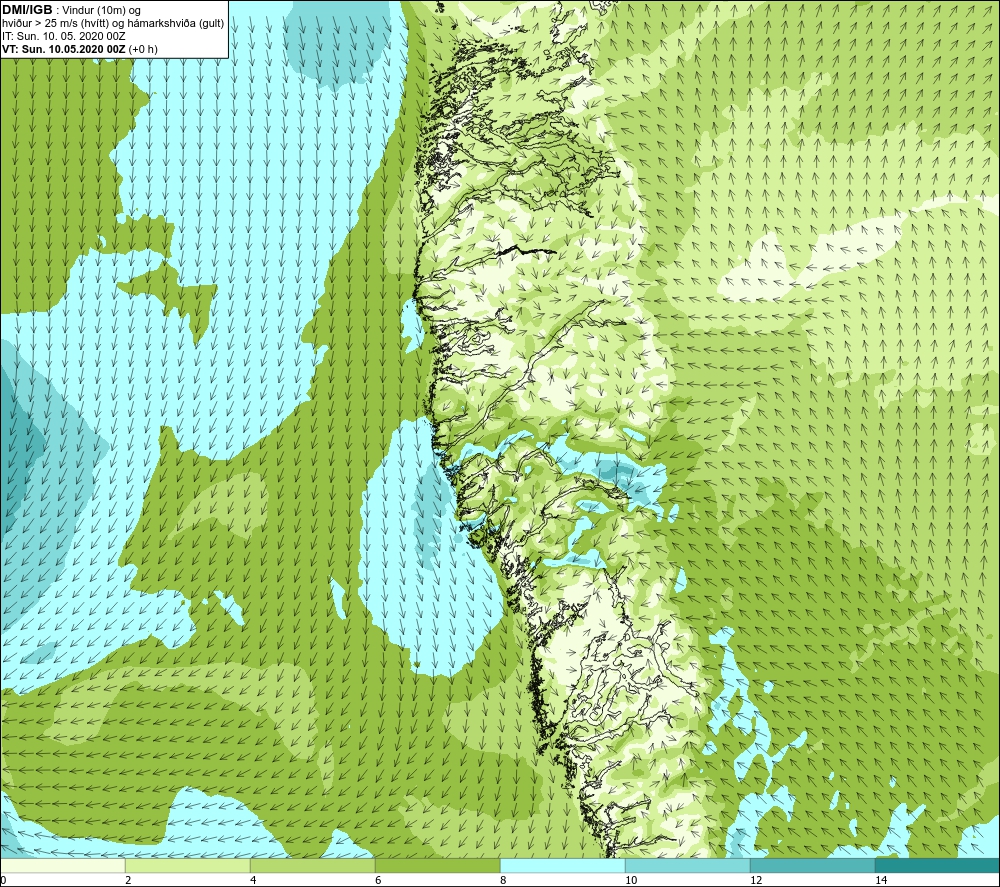The image size is (1000, 887).
Task: Click the 'DMI/IGB' title text
Action: coord(27,10)
